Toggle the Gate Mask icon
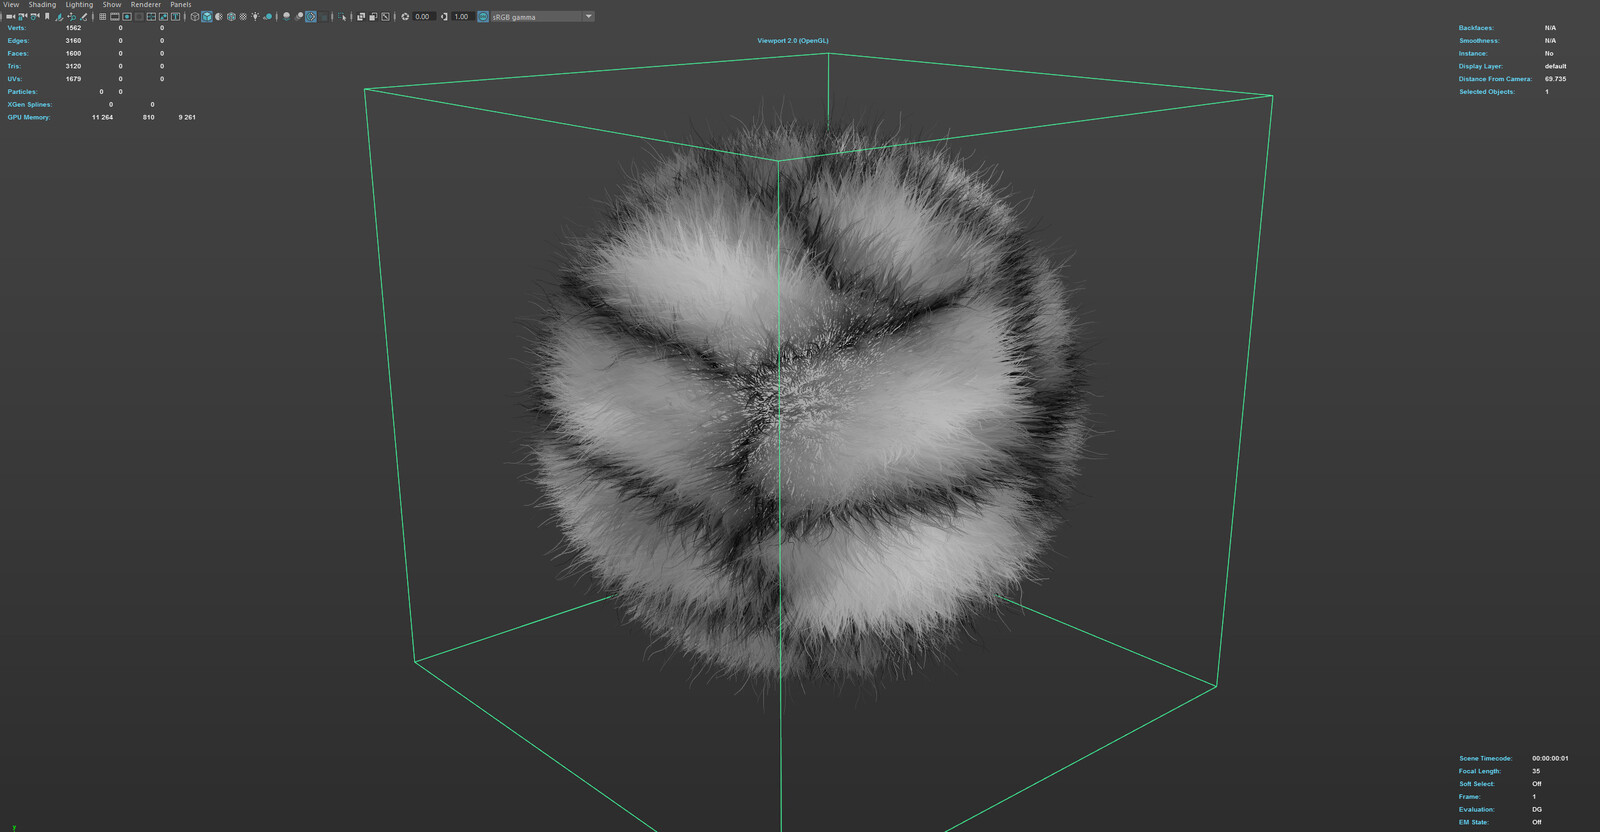Screen dimensions: 1600x832 [x=139, y=16]
